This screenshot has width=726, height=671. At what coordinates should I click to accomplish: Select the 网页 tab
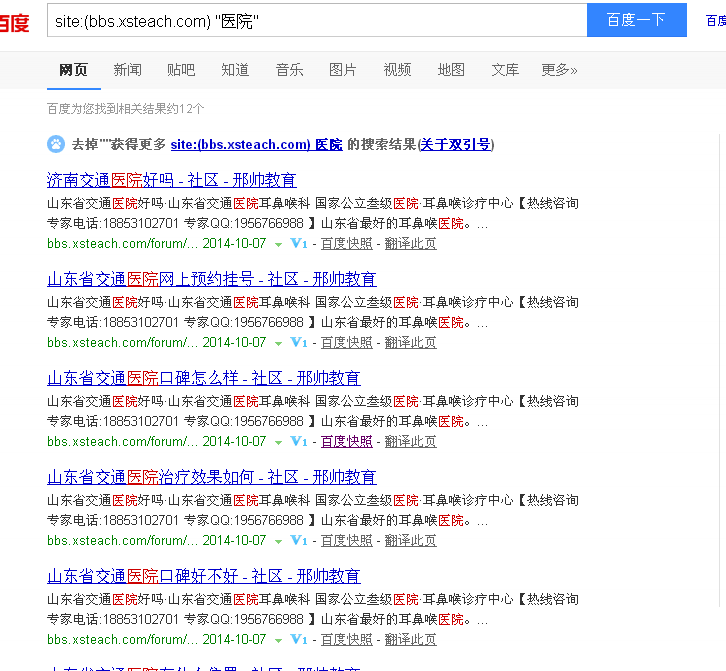74,70
